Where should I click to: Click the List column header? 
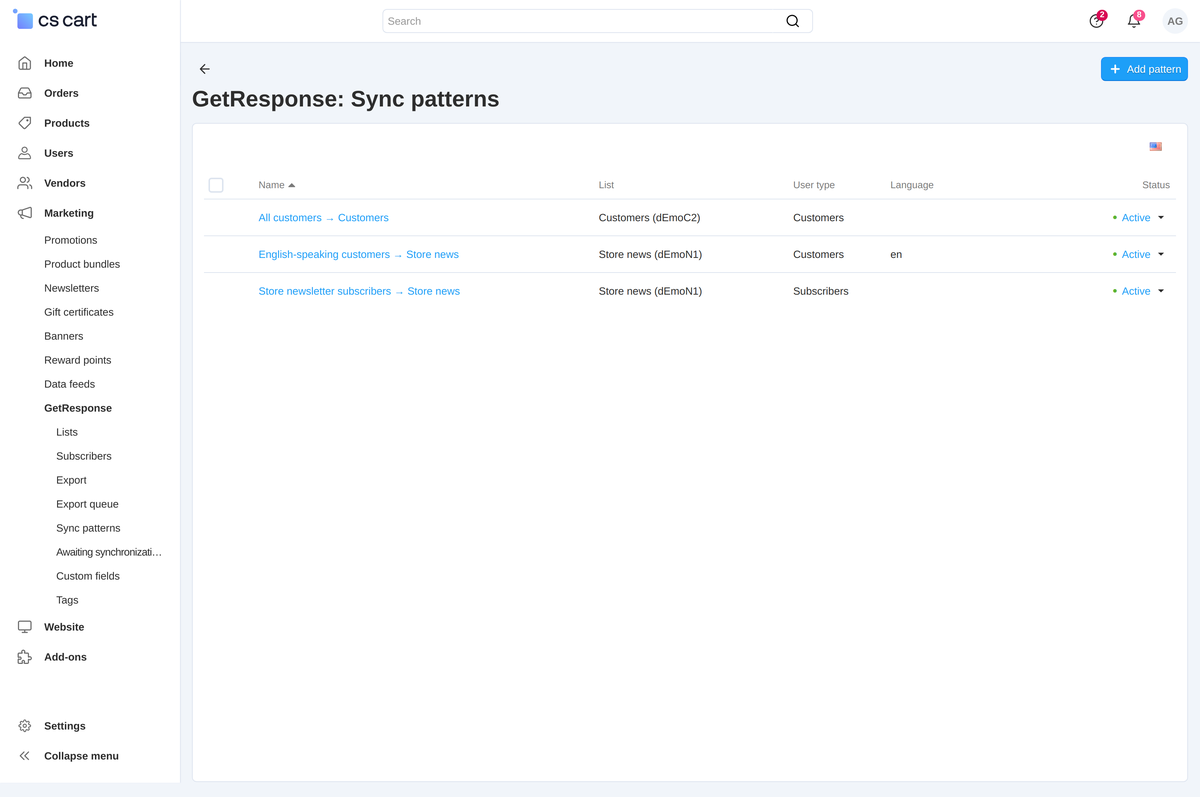click(606, 185)
